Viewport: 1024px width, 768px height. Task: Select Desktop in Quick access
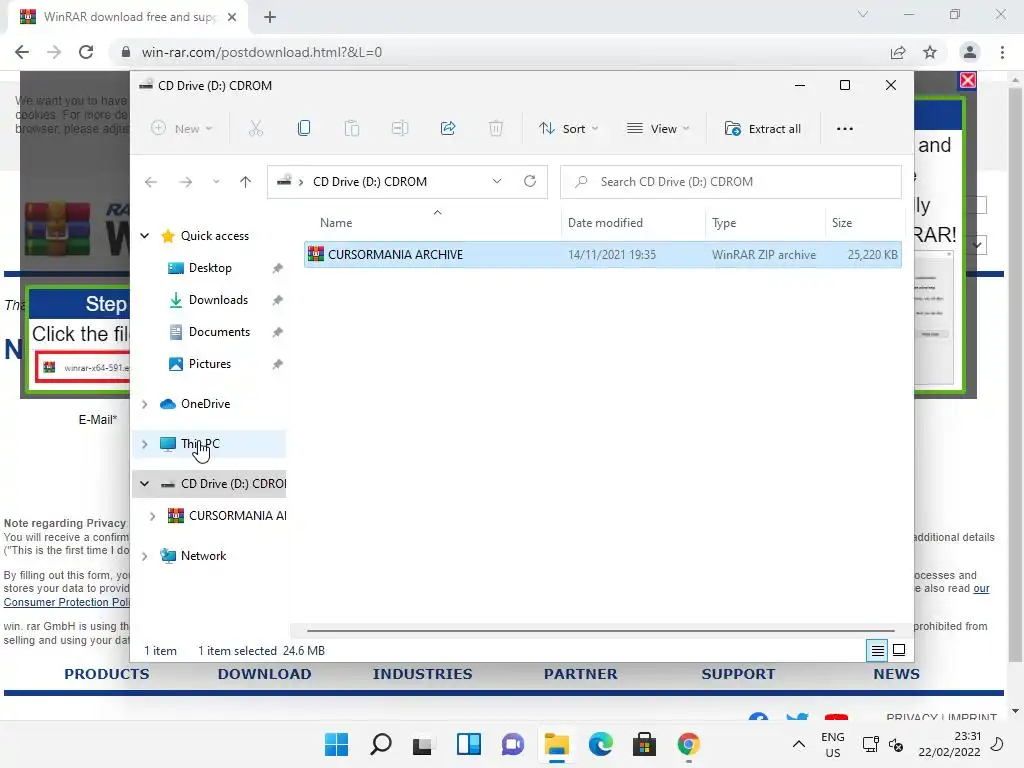(210, 268)
